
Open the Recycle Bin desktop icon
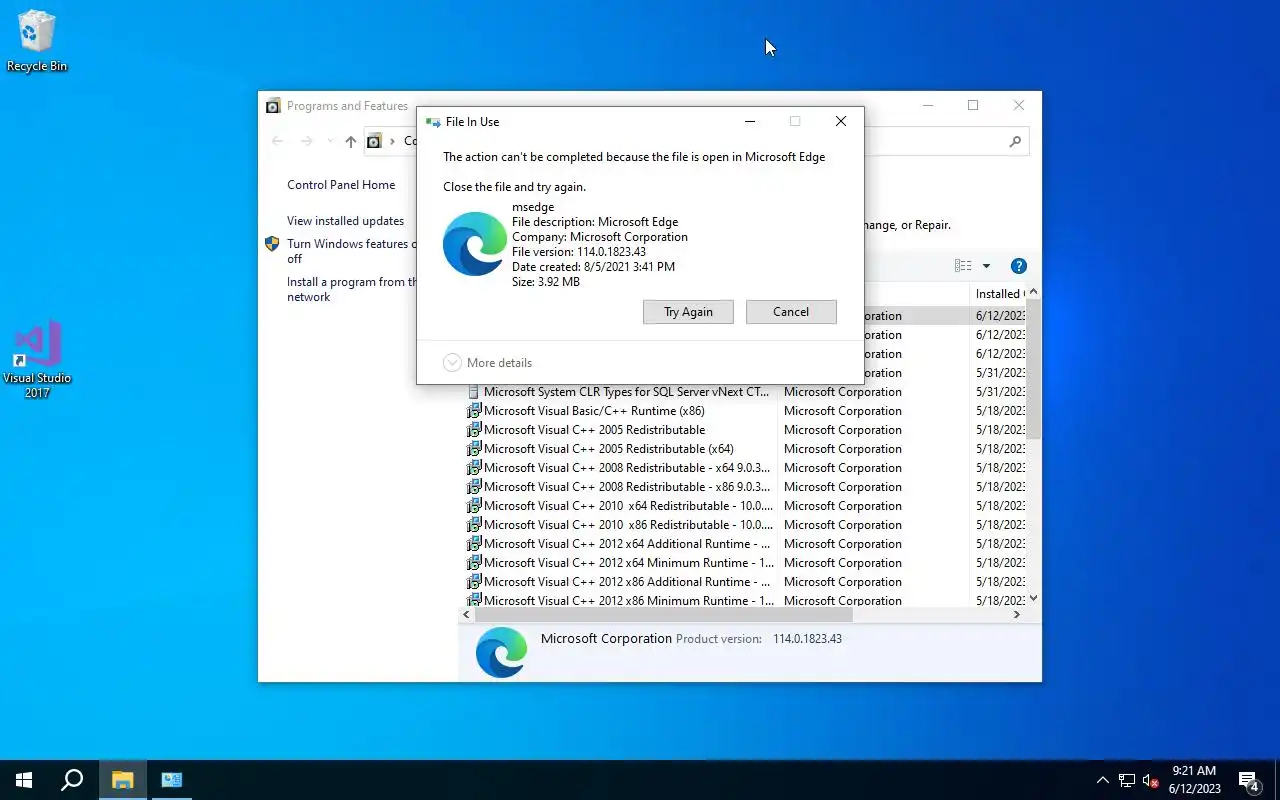coord(37,41)
